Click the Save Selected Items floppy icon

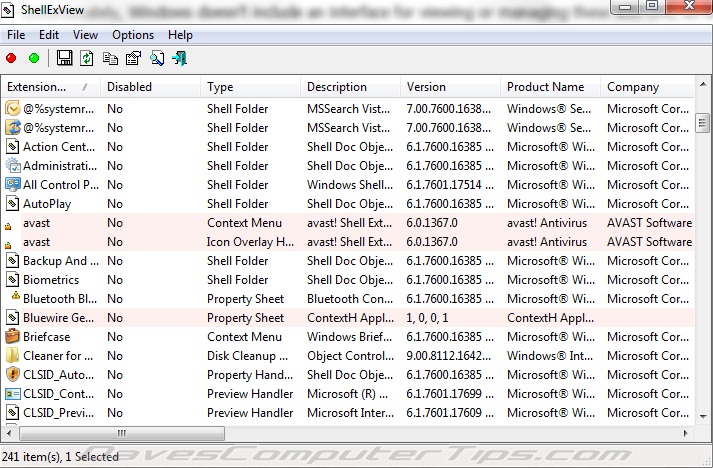tap(64, 58)
